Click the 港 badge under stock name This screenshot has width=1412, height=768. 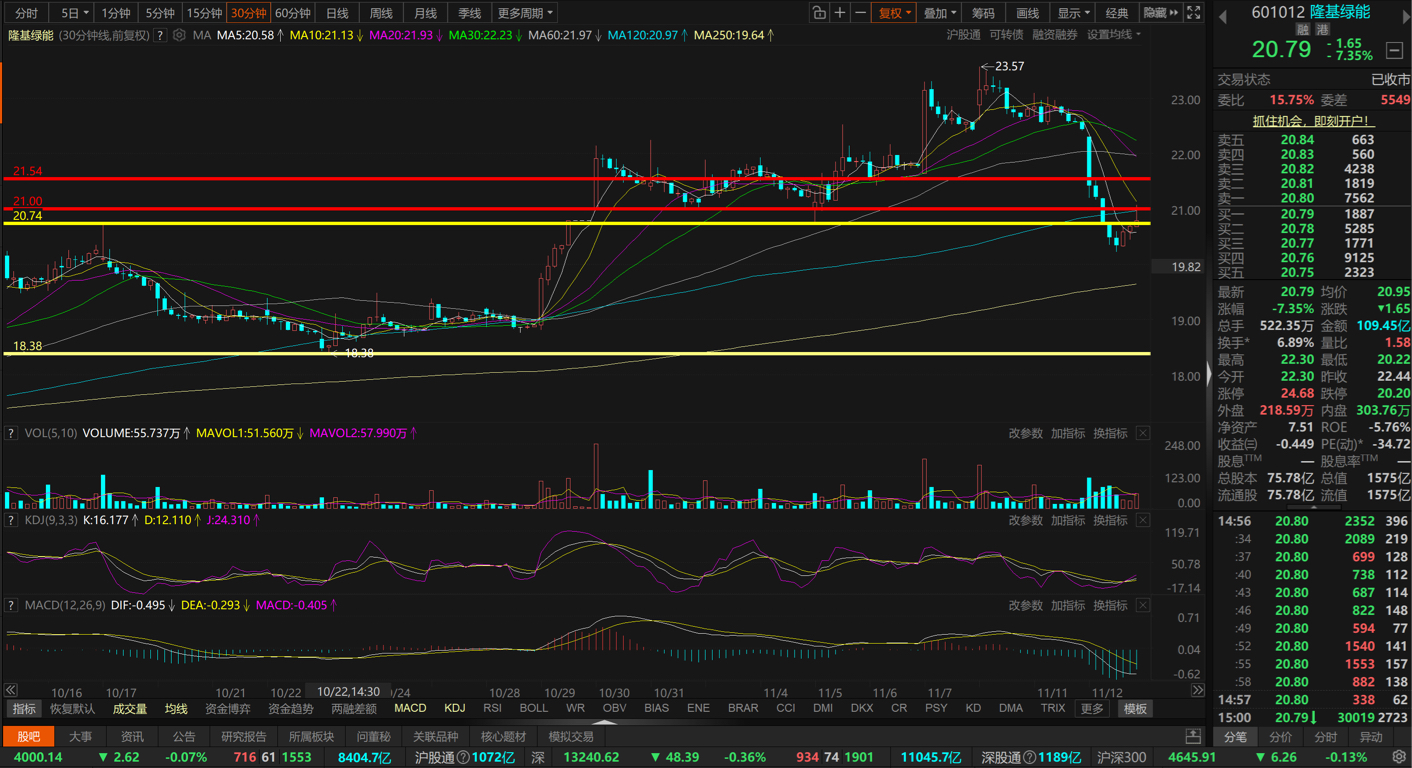pos(1322,30)
